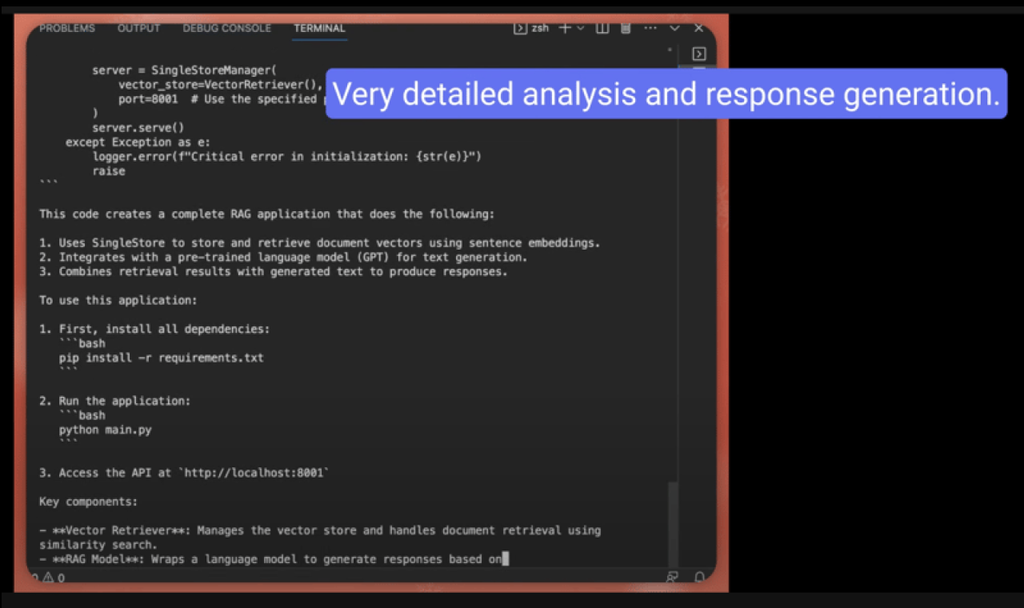
Task: Select the DEBUG CONSOLE tab
Action: tap(227, 28)
